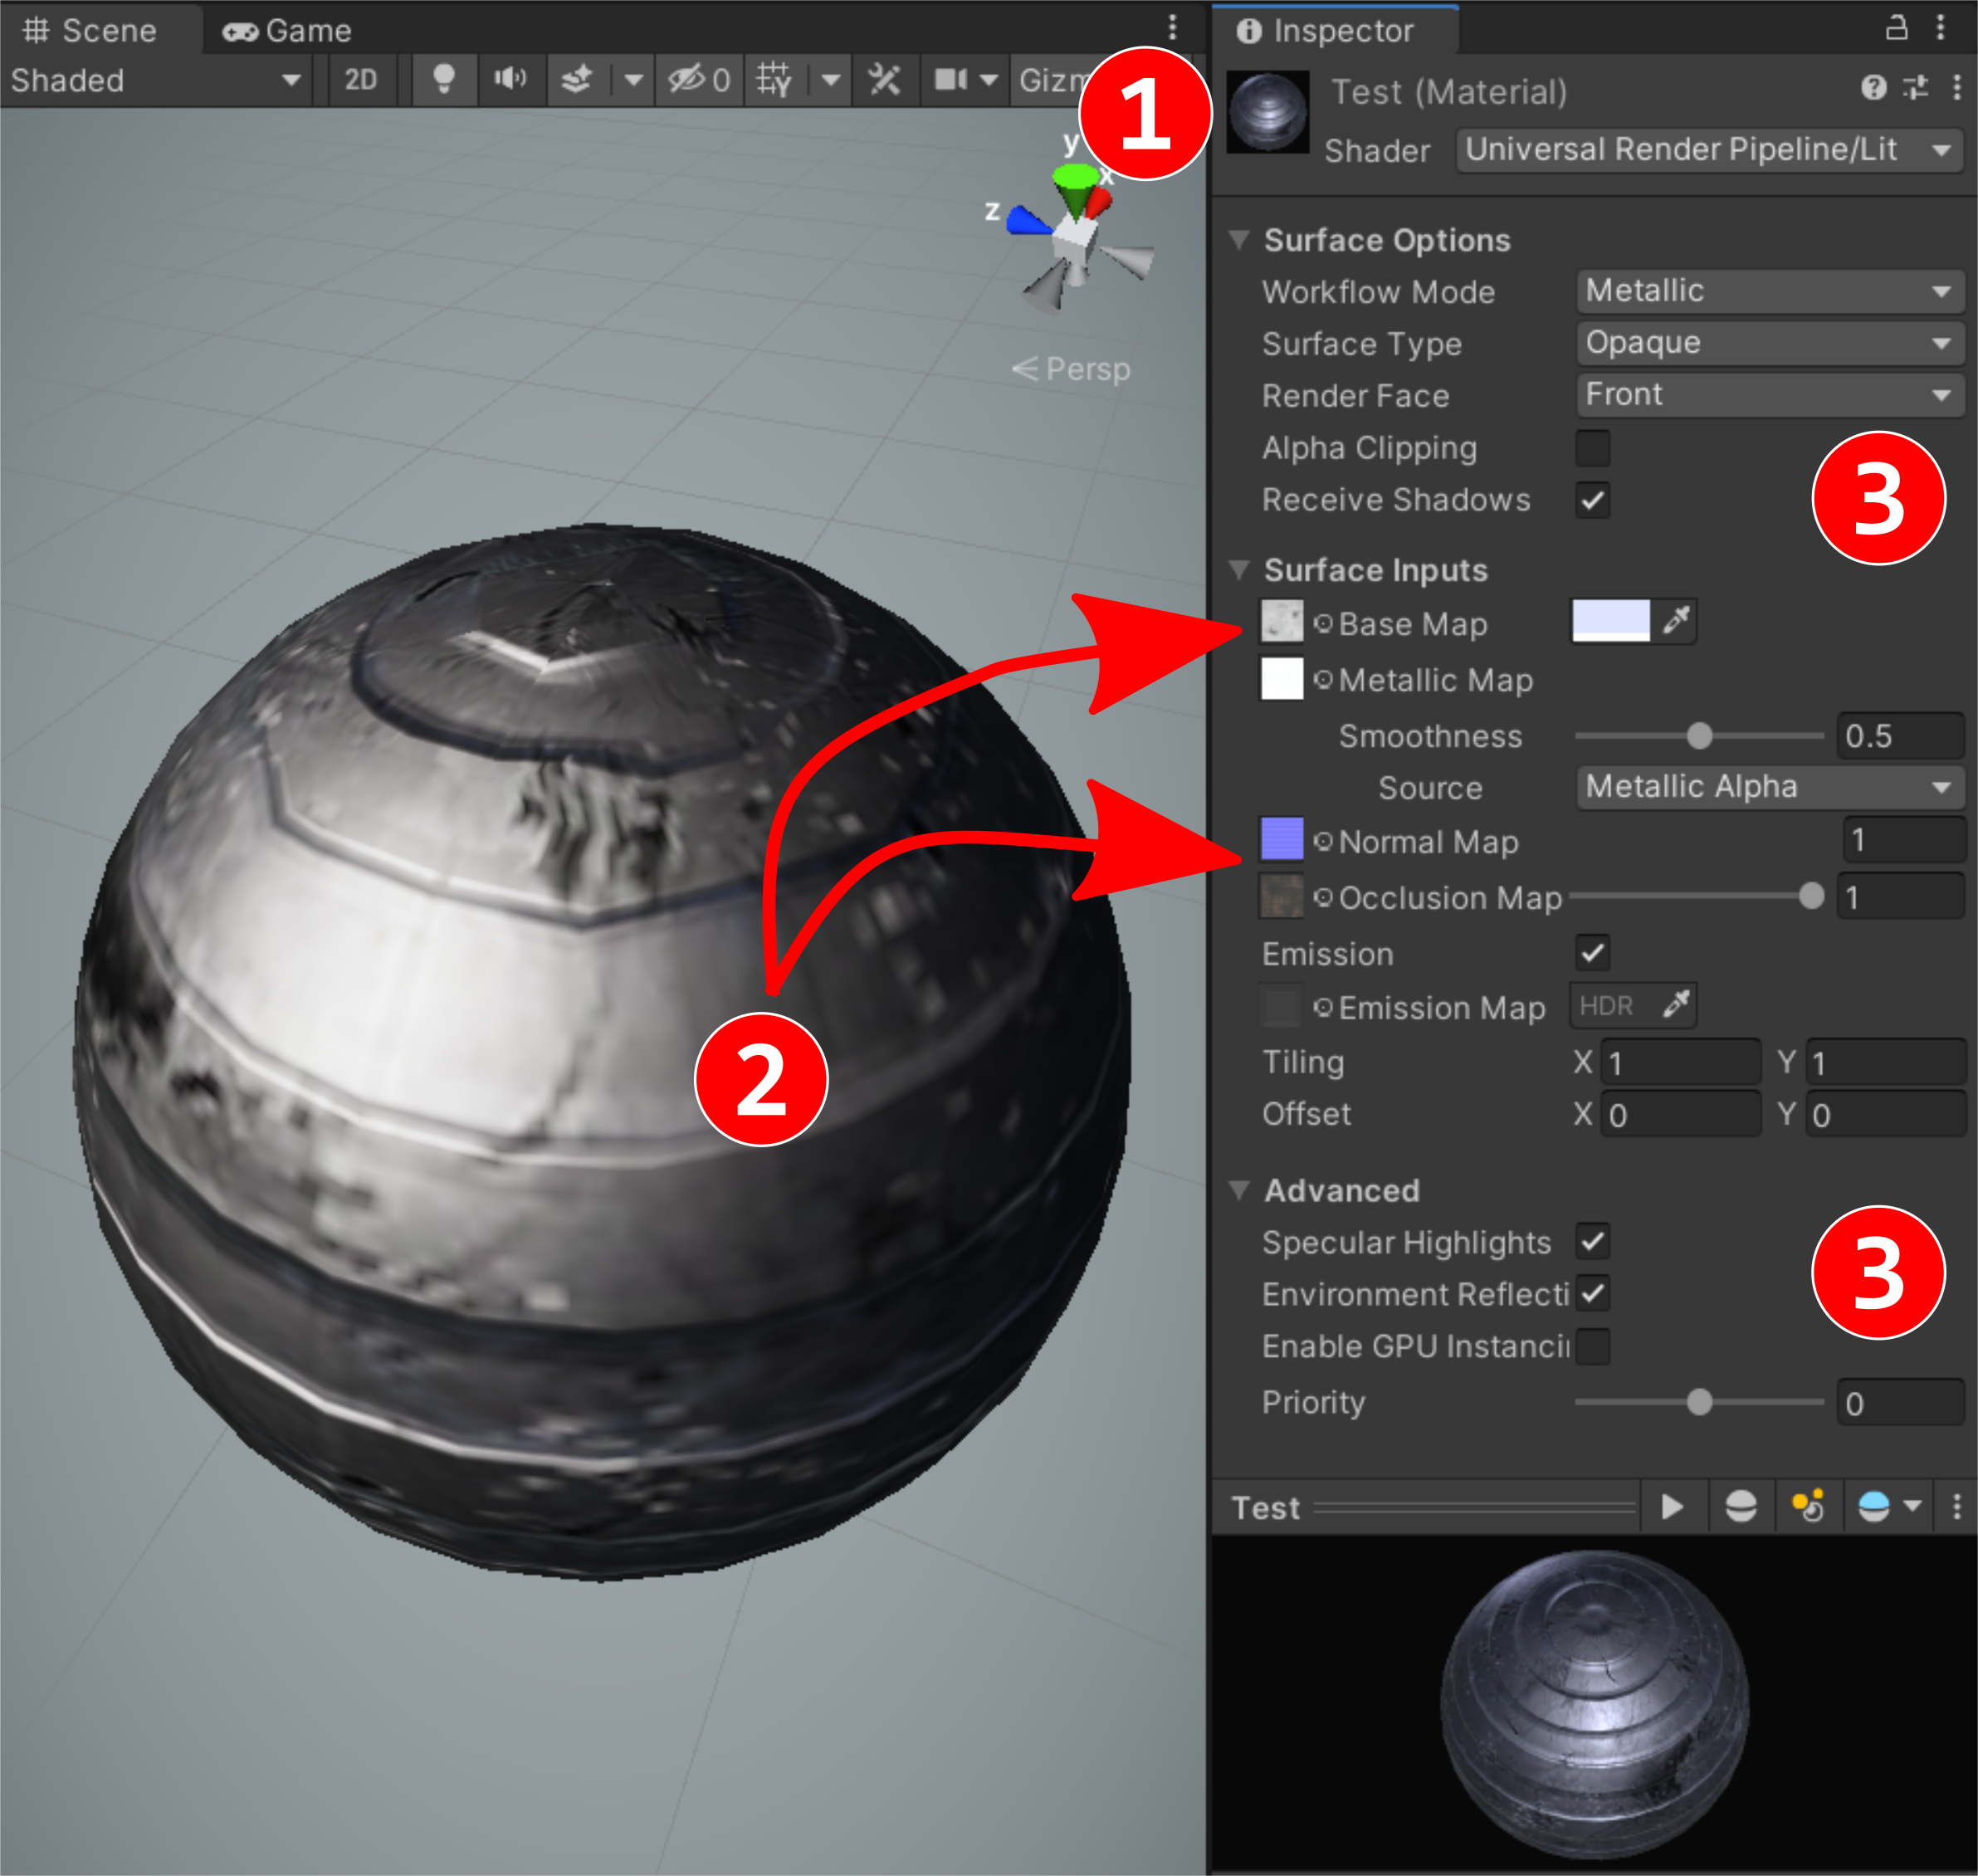The image size is (1978, 1876).
Task: Open Workflow Mode dropdown
Action: click(x=1768, y=291)
